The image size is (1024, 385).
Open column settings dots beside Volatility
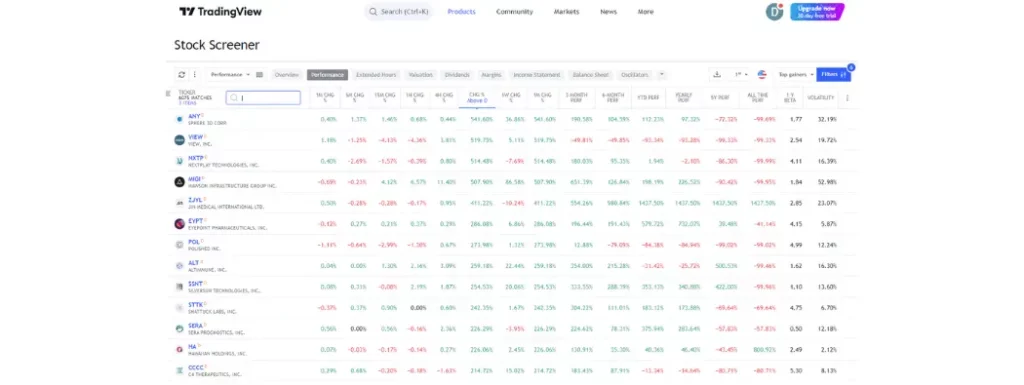847,98
